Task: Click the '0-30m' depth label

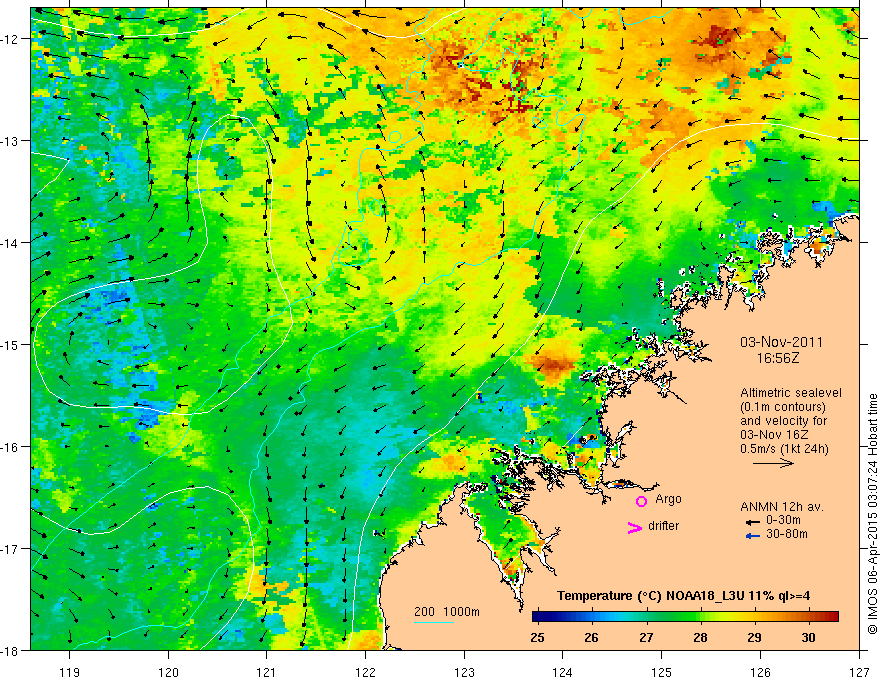Action: coord(783,520)
